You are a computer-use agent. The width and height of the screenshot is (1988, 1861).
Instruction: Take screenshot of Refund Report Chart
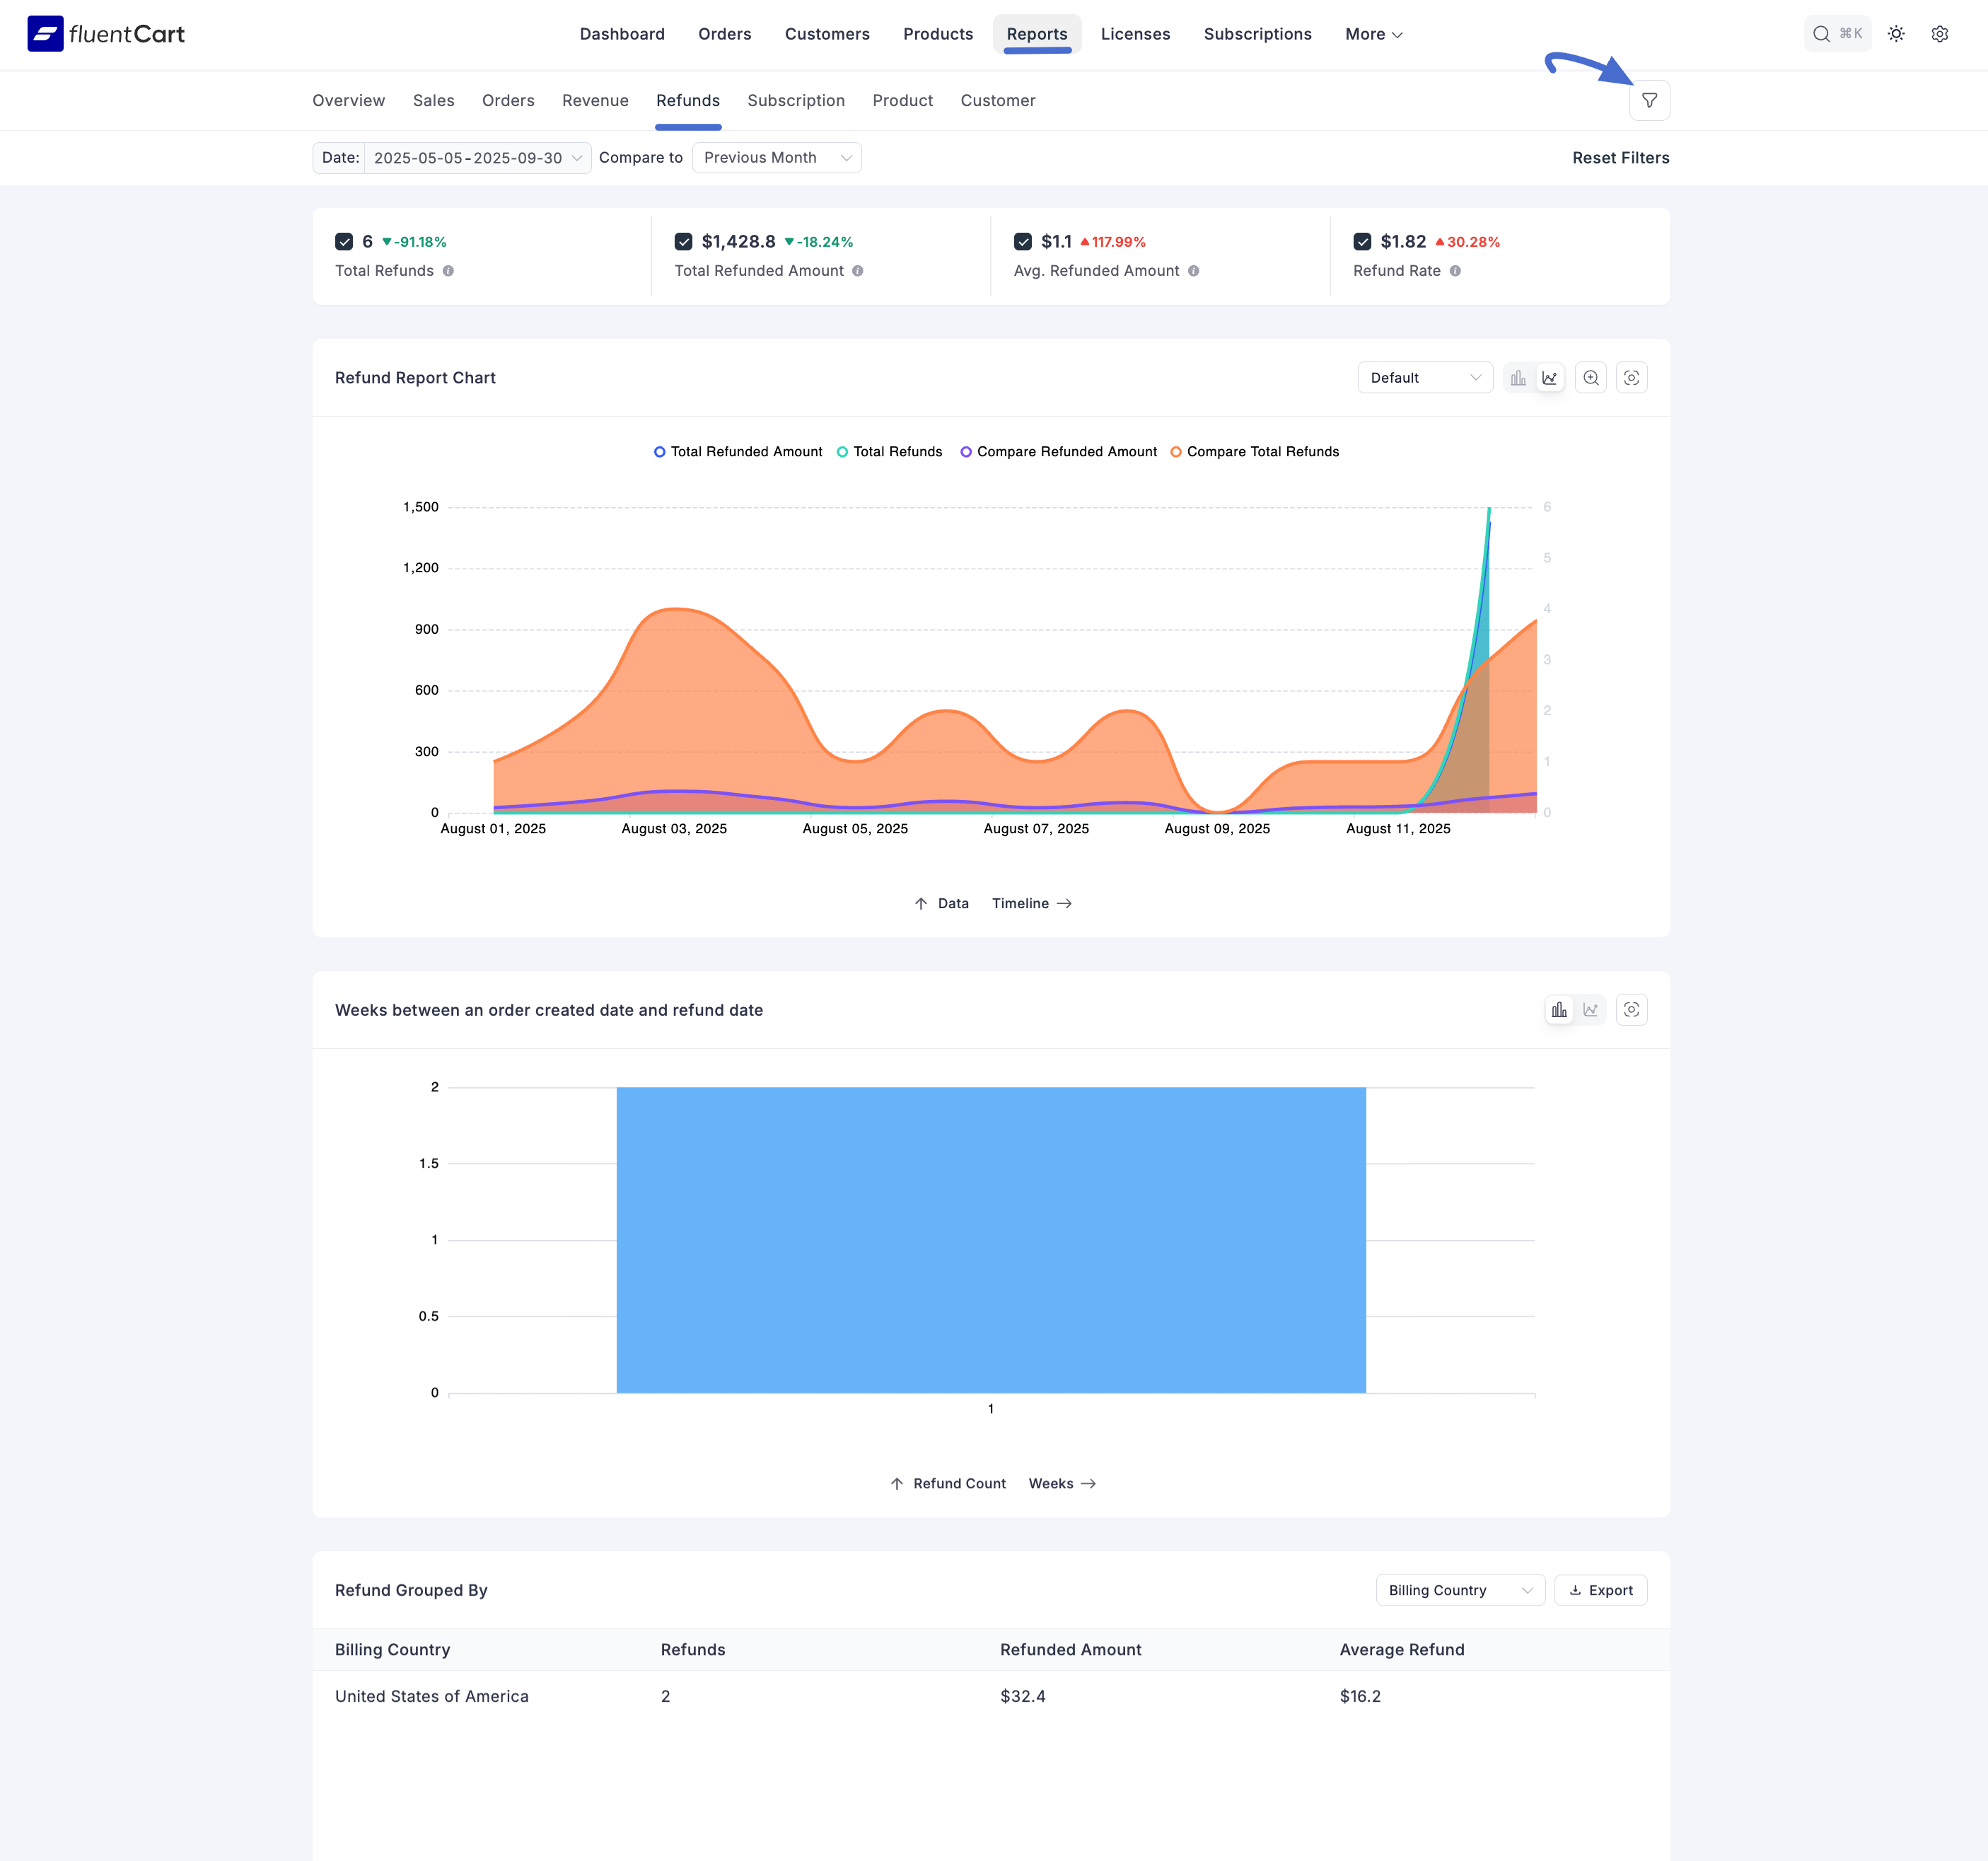tap(1631, 378)
